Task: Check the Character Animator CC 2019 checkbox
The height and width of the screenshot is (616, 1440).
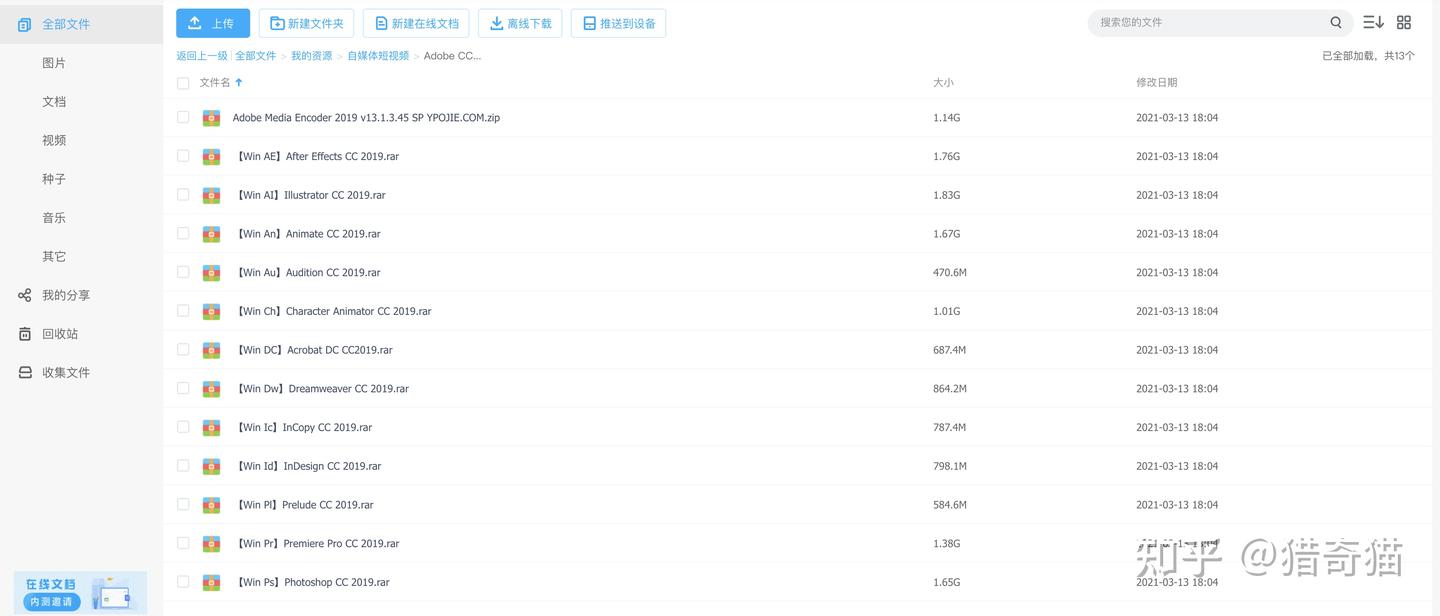Action: [x=183, y=311]
